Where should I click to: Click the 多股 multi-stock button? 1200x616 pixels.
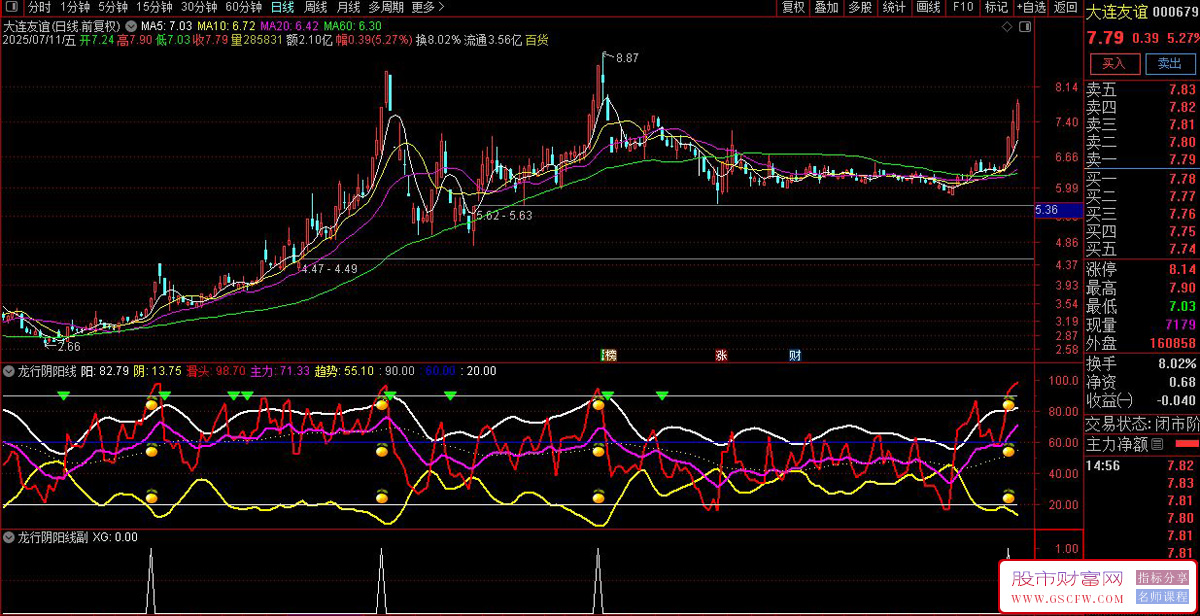pyautogui.click(x=860, y=7)
